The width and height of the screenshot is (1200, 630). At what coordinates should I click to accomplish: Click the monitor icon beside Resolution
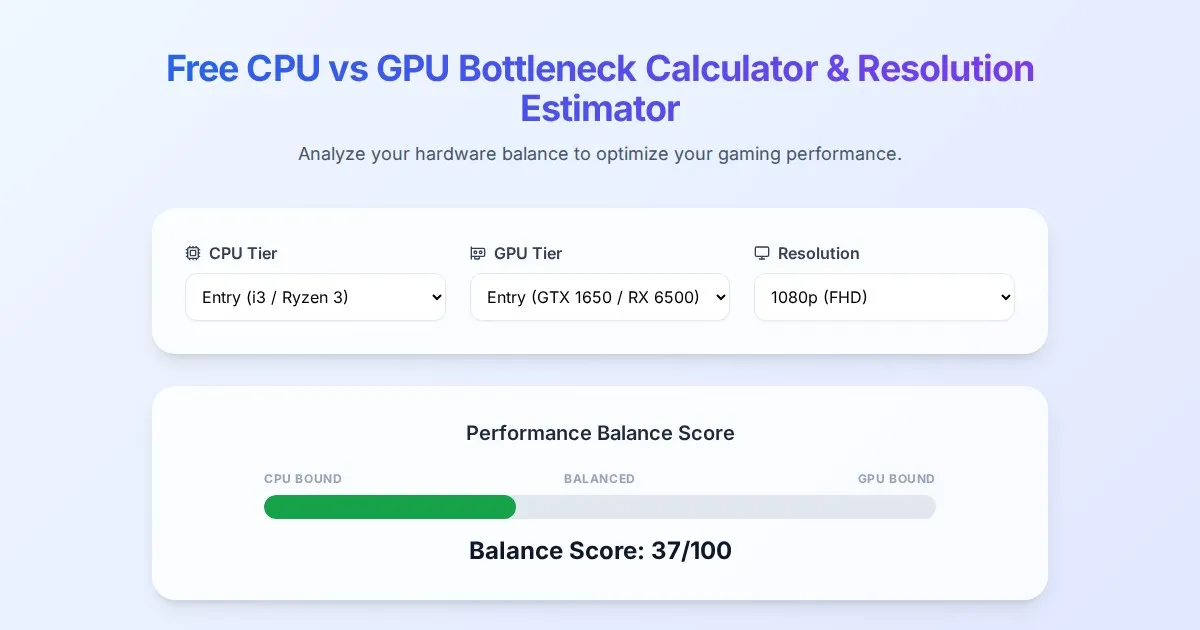(x=762, y=253)
